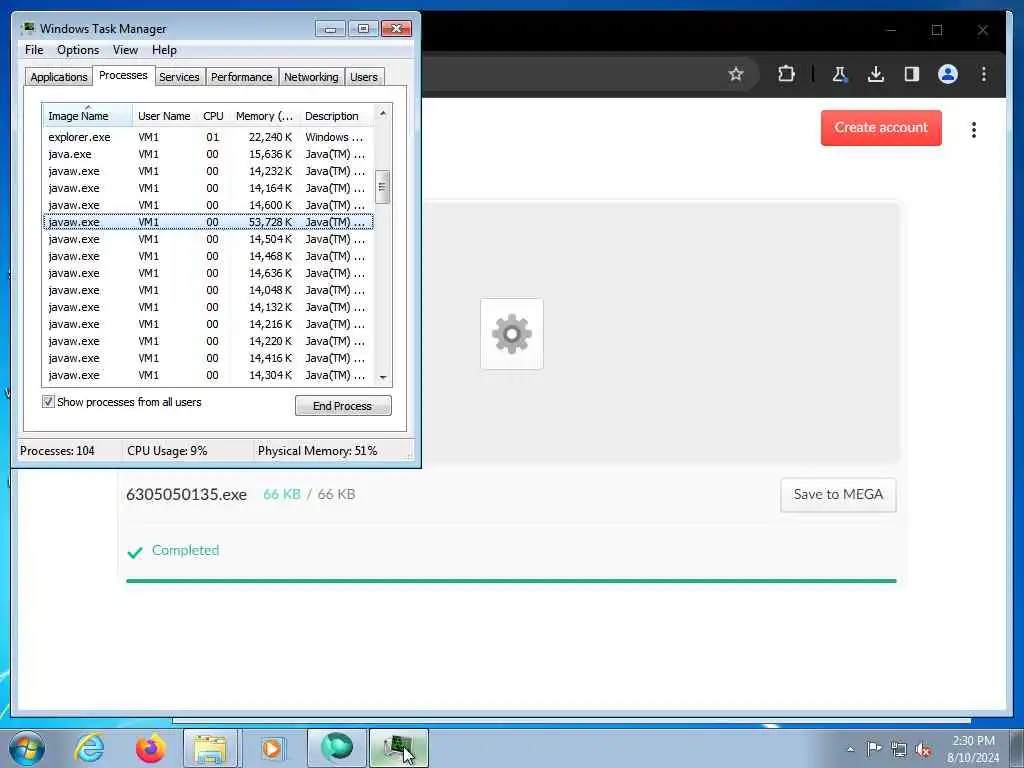Select the explorer.exe process row
Image resolution: width=1024 pixels, height=768 pixels.
pos(208,137)
